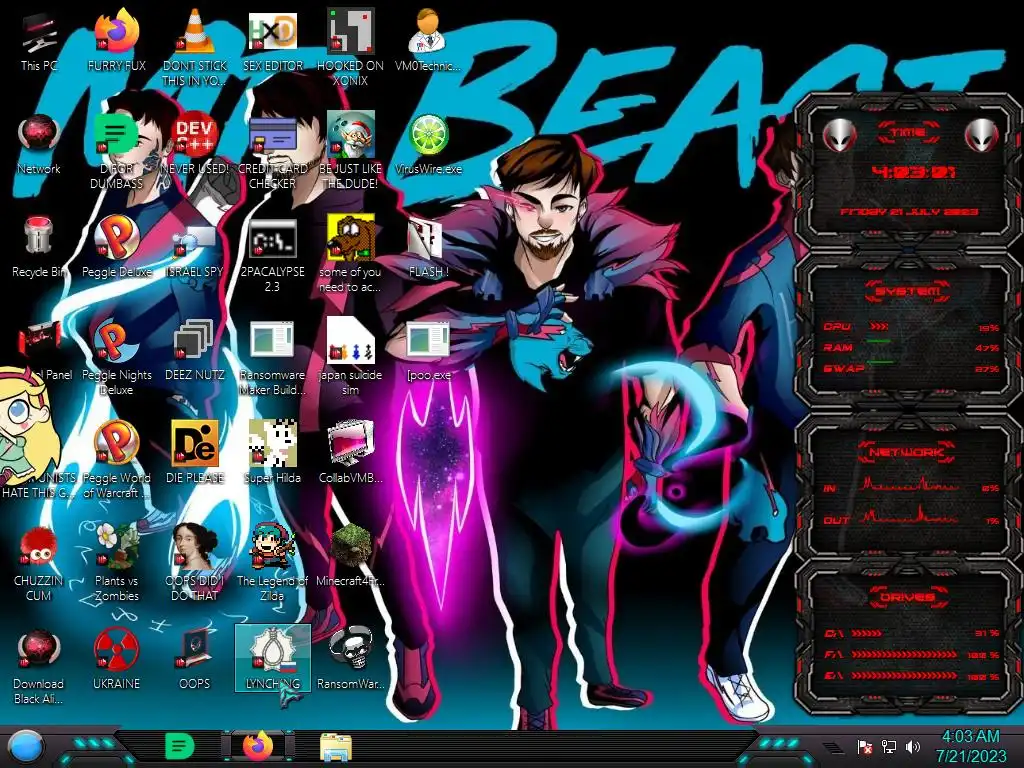Open 2PACALYPSE 2.3 console icon
1024x768 pixels.
tap(272, 253)
